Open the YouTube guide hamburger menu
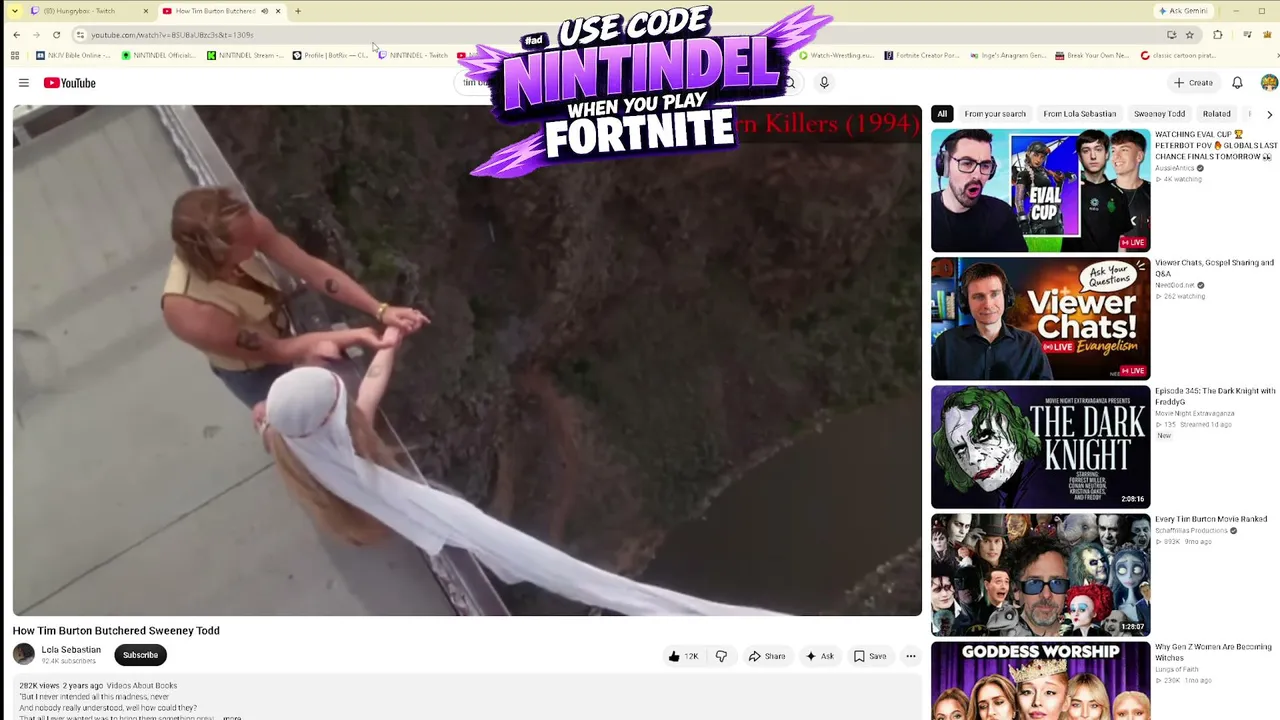The image size is (1280, 720). [24, 83]
